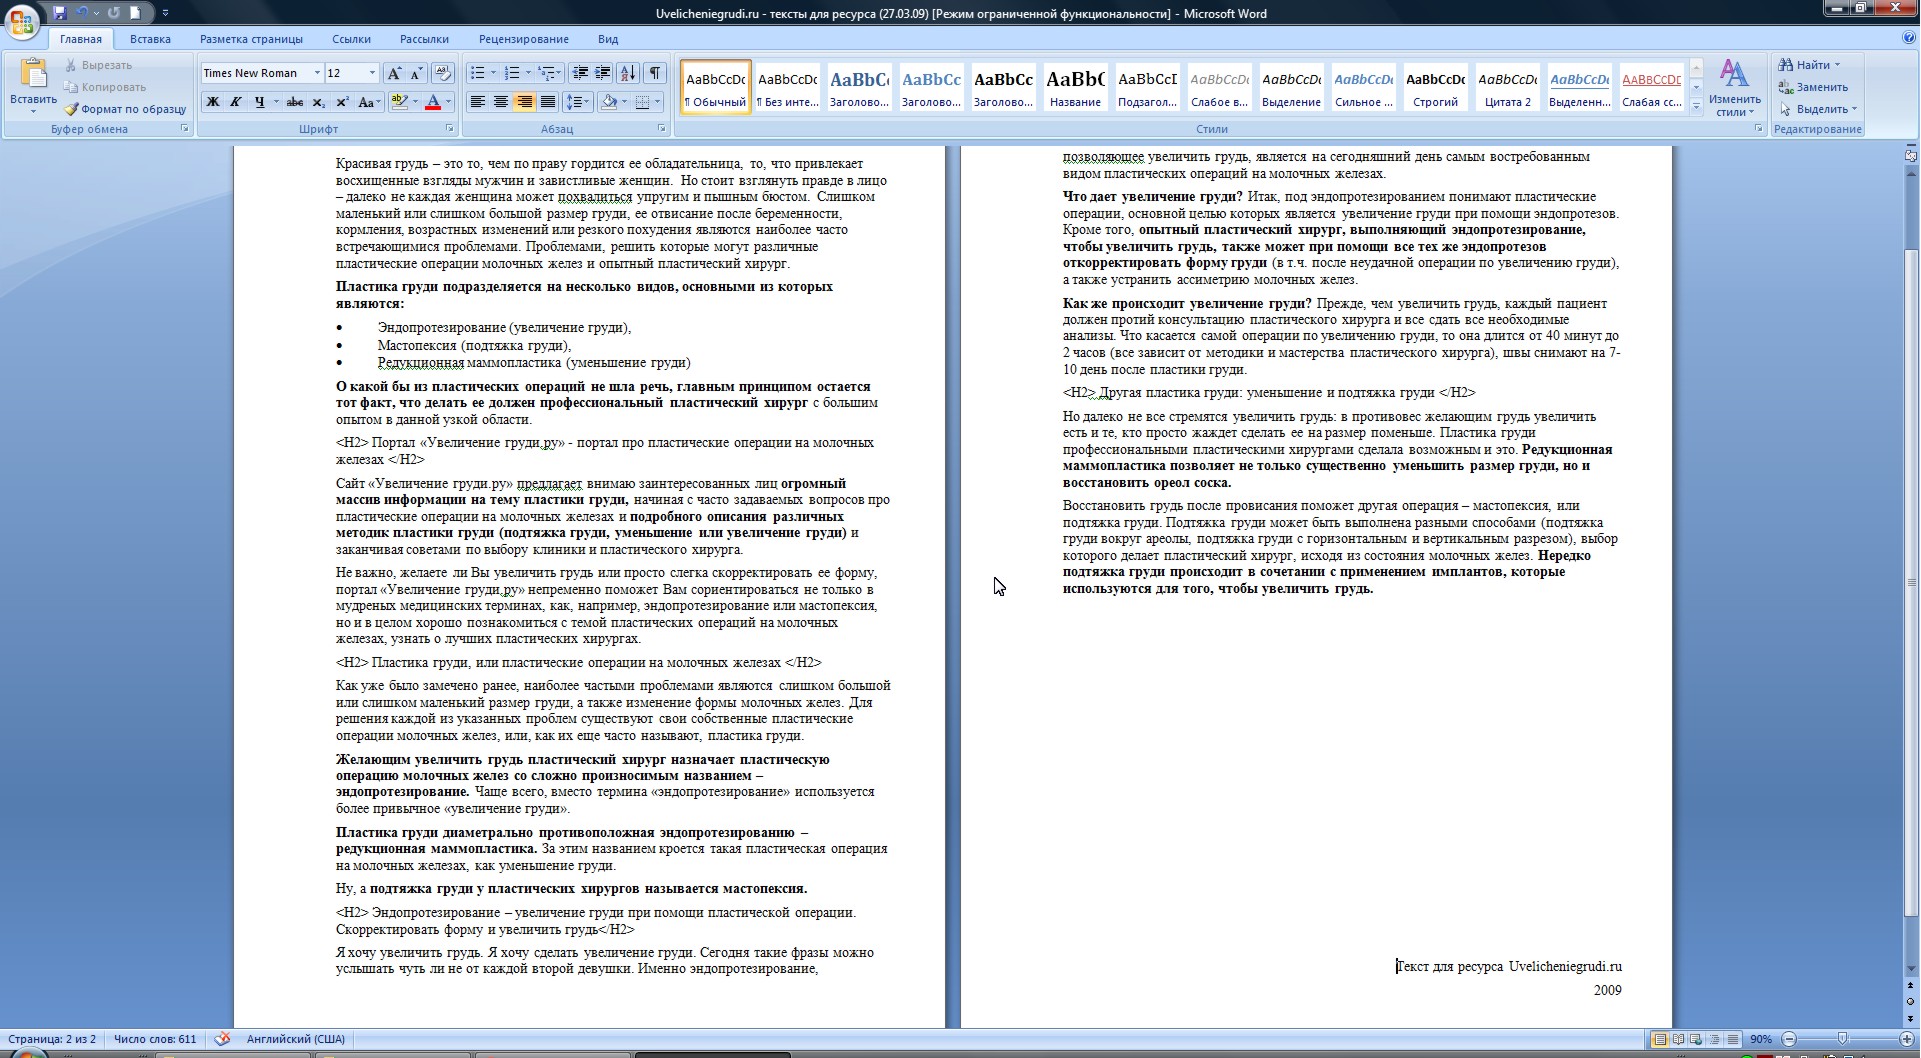Show paragraph marks with the ¶ icon
This screenshot has width=1921, height=1058.
pyautogui.click(x=655, y=73)
